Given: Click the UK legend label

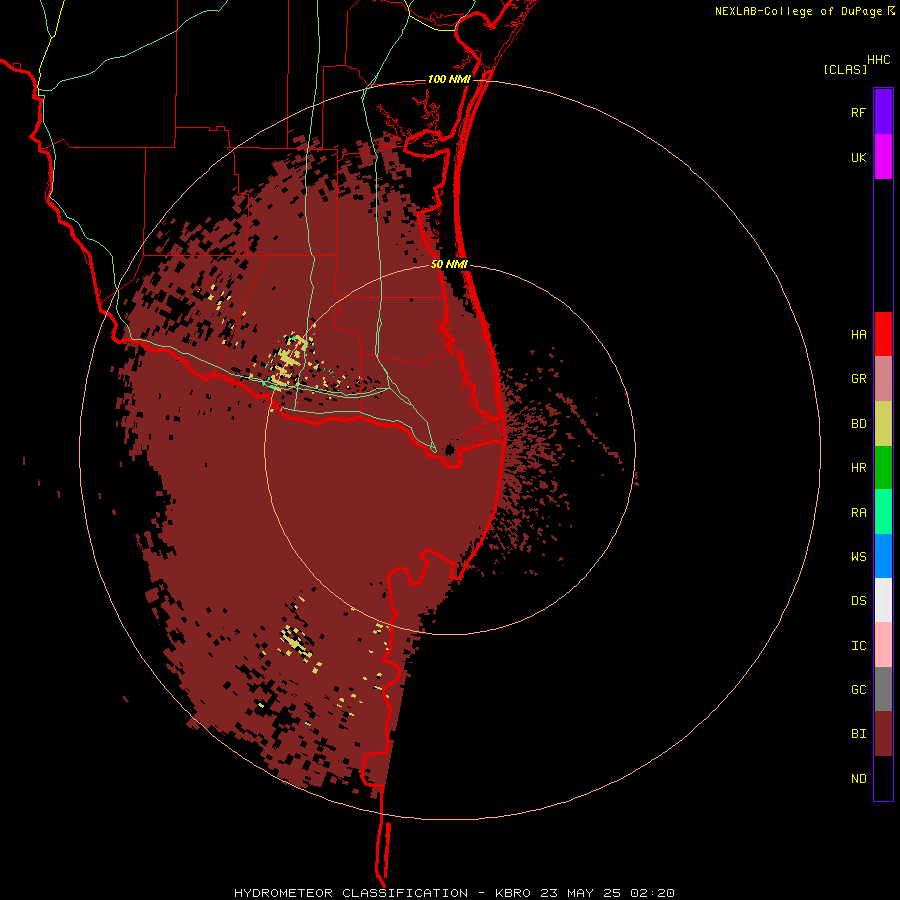Looking at the screenshot, I should pyautogui.click(x=858, y=158).
